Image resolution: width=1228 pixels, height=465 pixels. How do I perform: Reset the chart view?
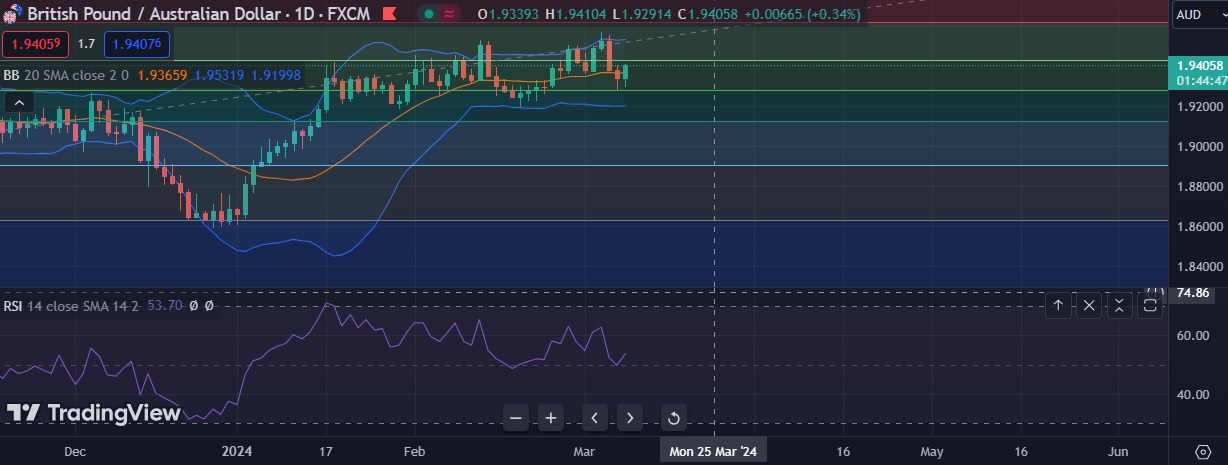[673, 418]
